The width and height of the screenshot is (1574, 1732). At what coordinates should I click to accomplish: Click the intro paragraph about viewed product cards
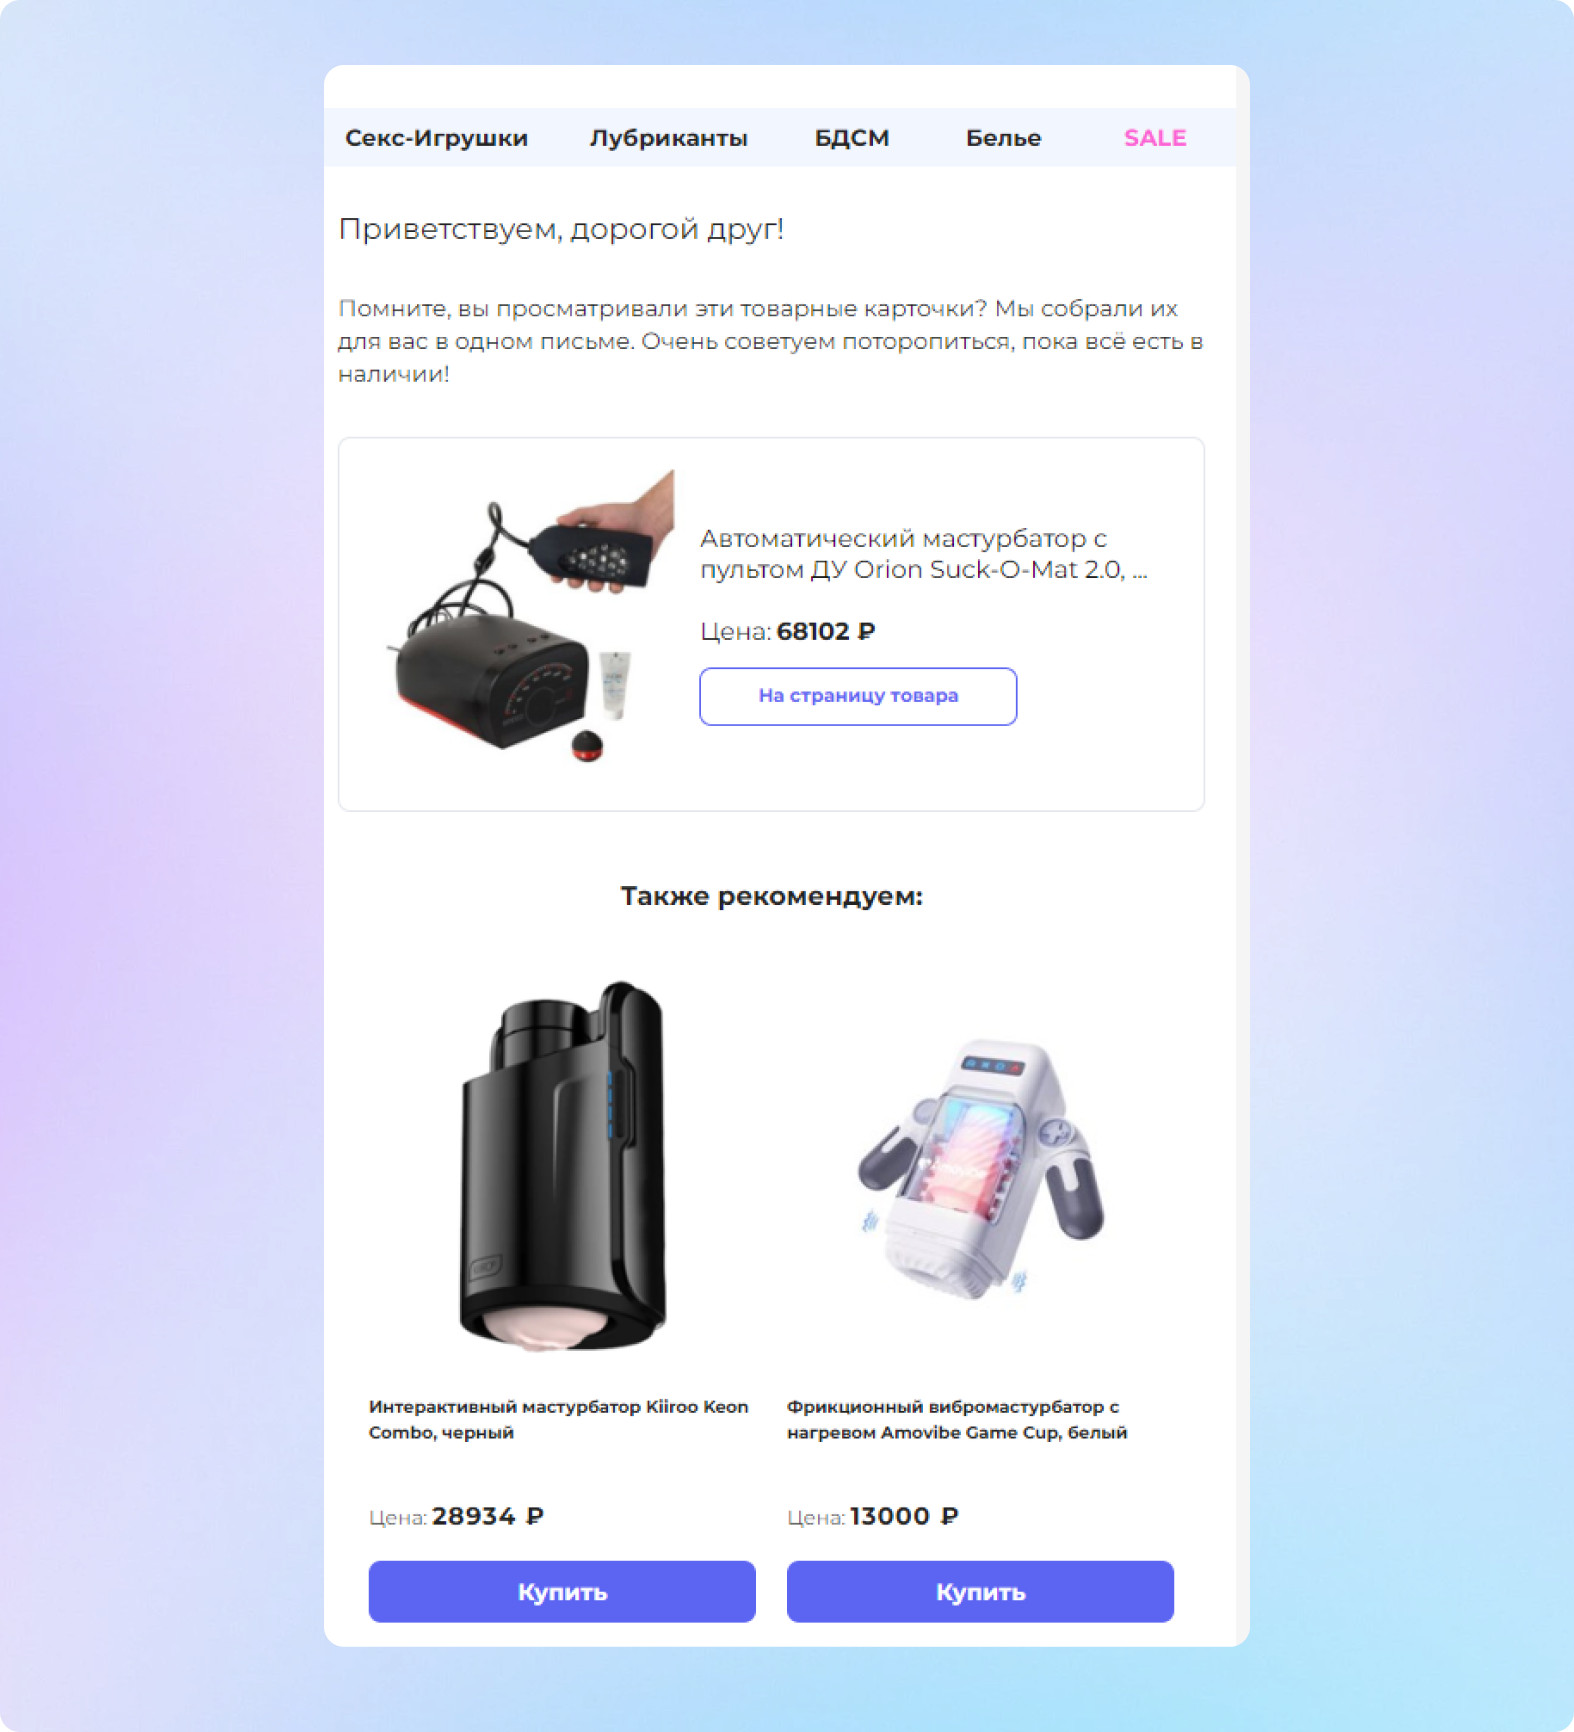pyautogui.click(x=770, y=341)
